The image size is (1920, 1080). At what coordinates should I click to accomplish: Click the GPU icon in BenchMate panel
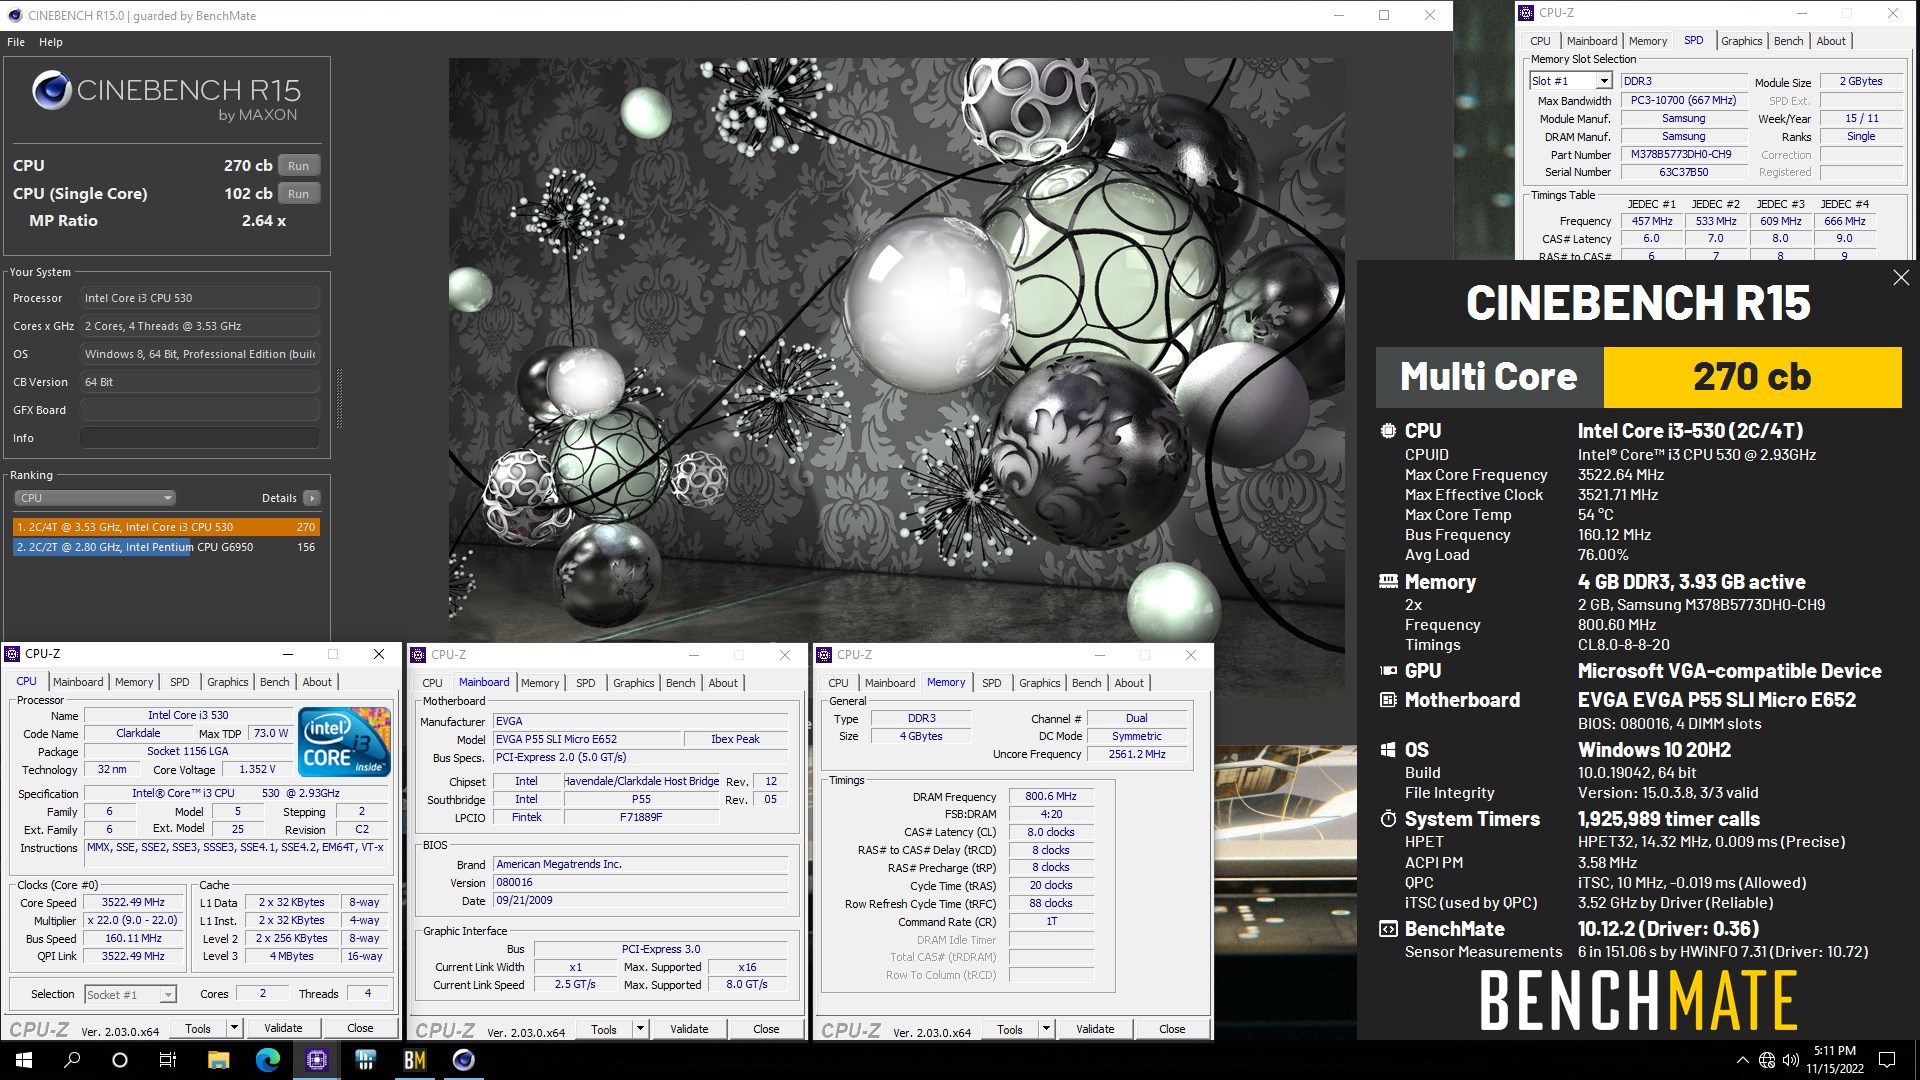1388,671
